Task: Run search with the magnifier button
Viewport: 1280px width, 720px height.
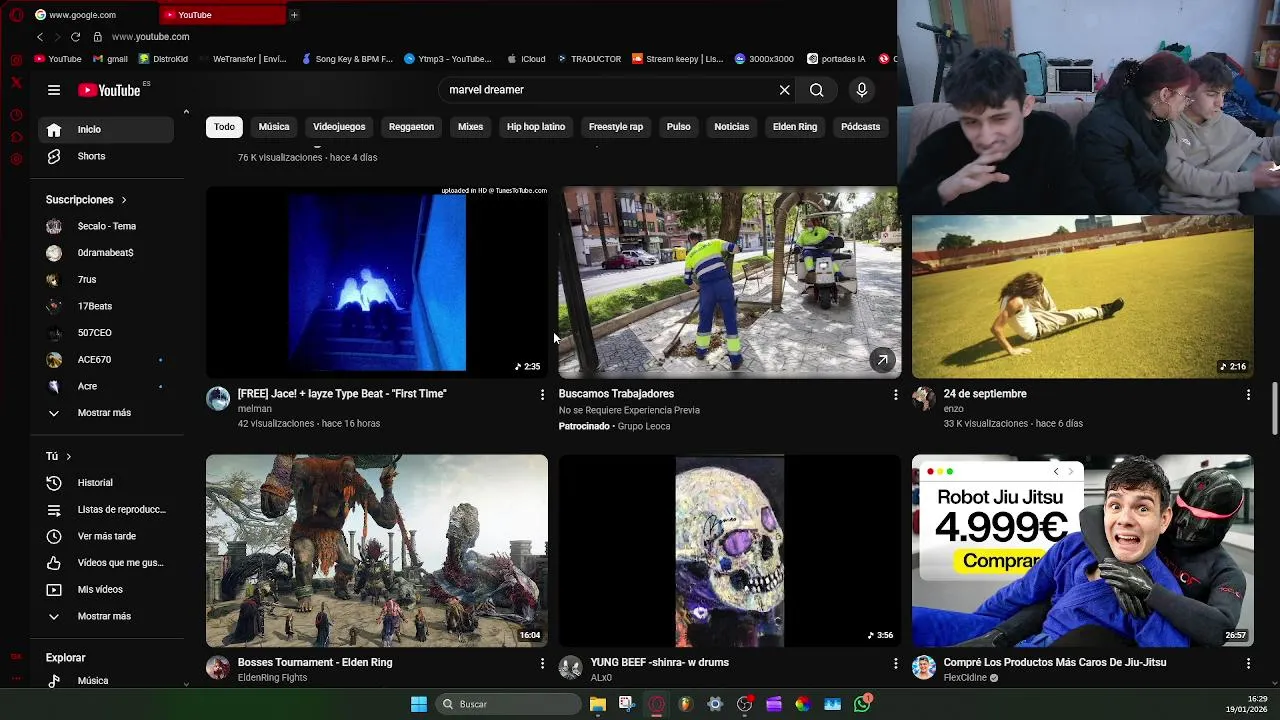Action: [817, 90]
